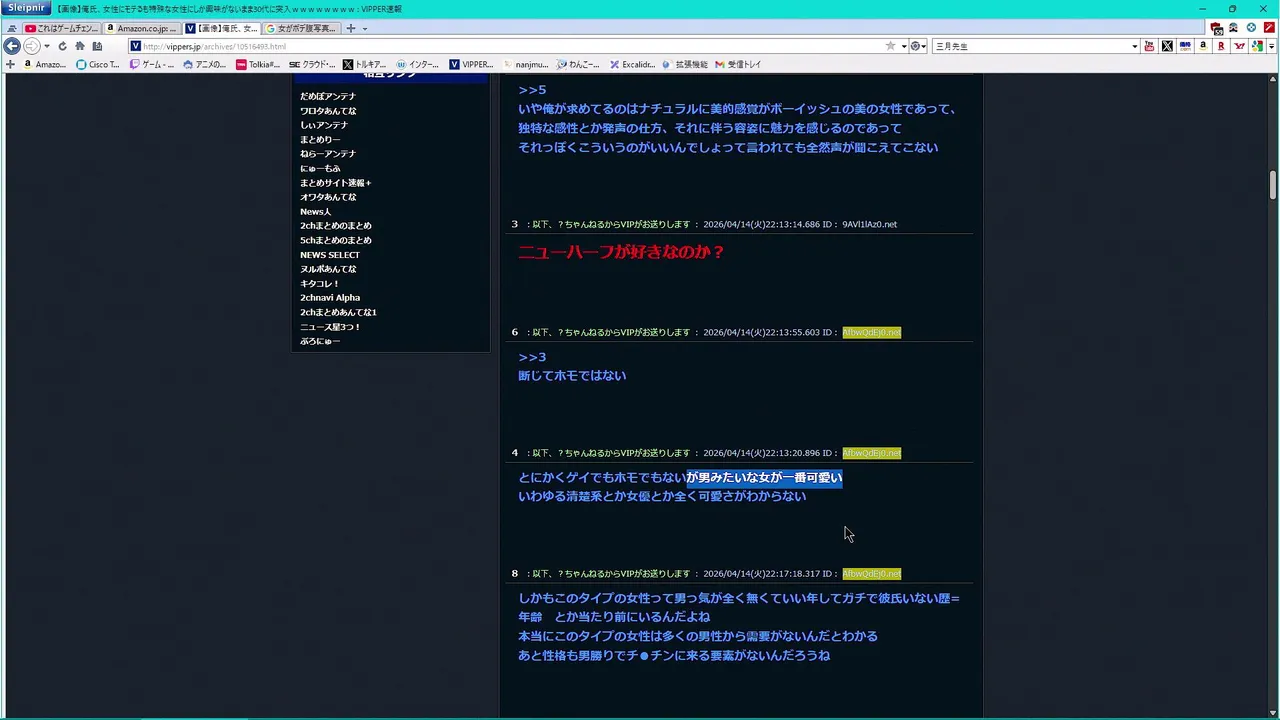The width and height of the screenshot is (1280, 720).
Task: Open the Sleipnir application menu button
Action: pos(27,8)
